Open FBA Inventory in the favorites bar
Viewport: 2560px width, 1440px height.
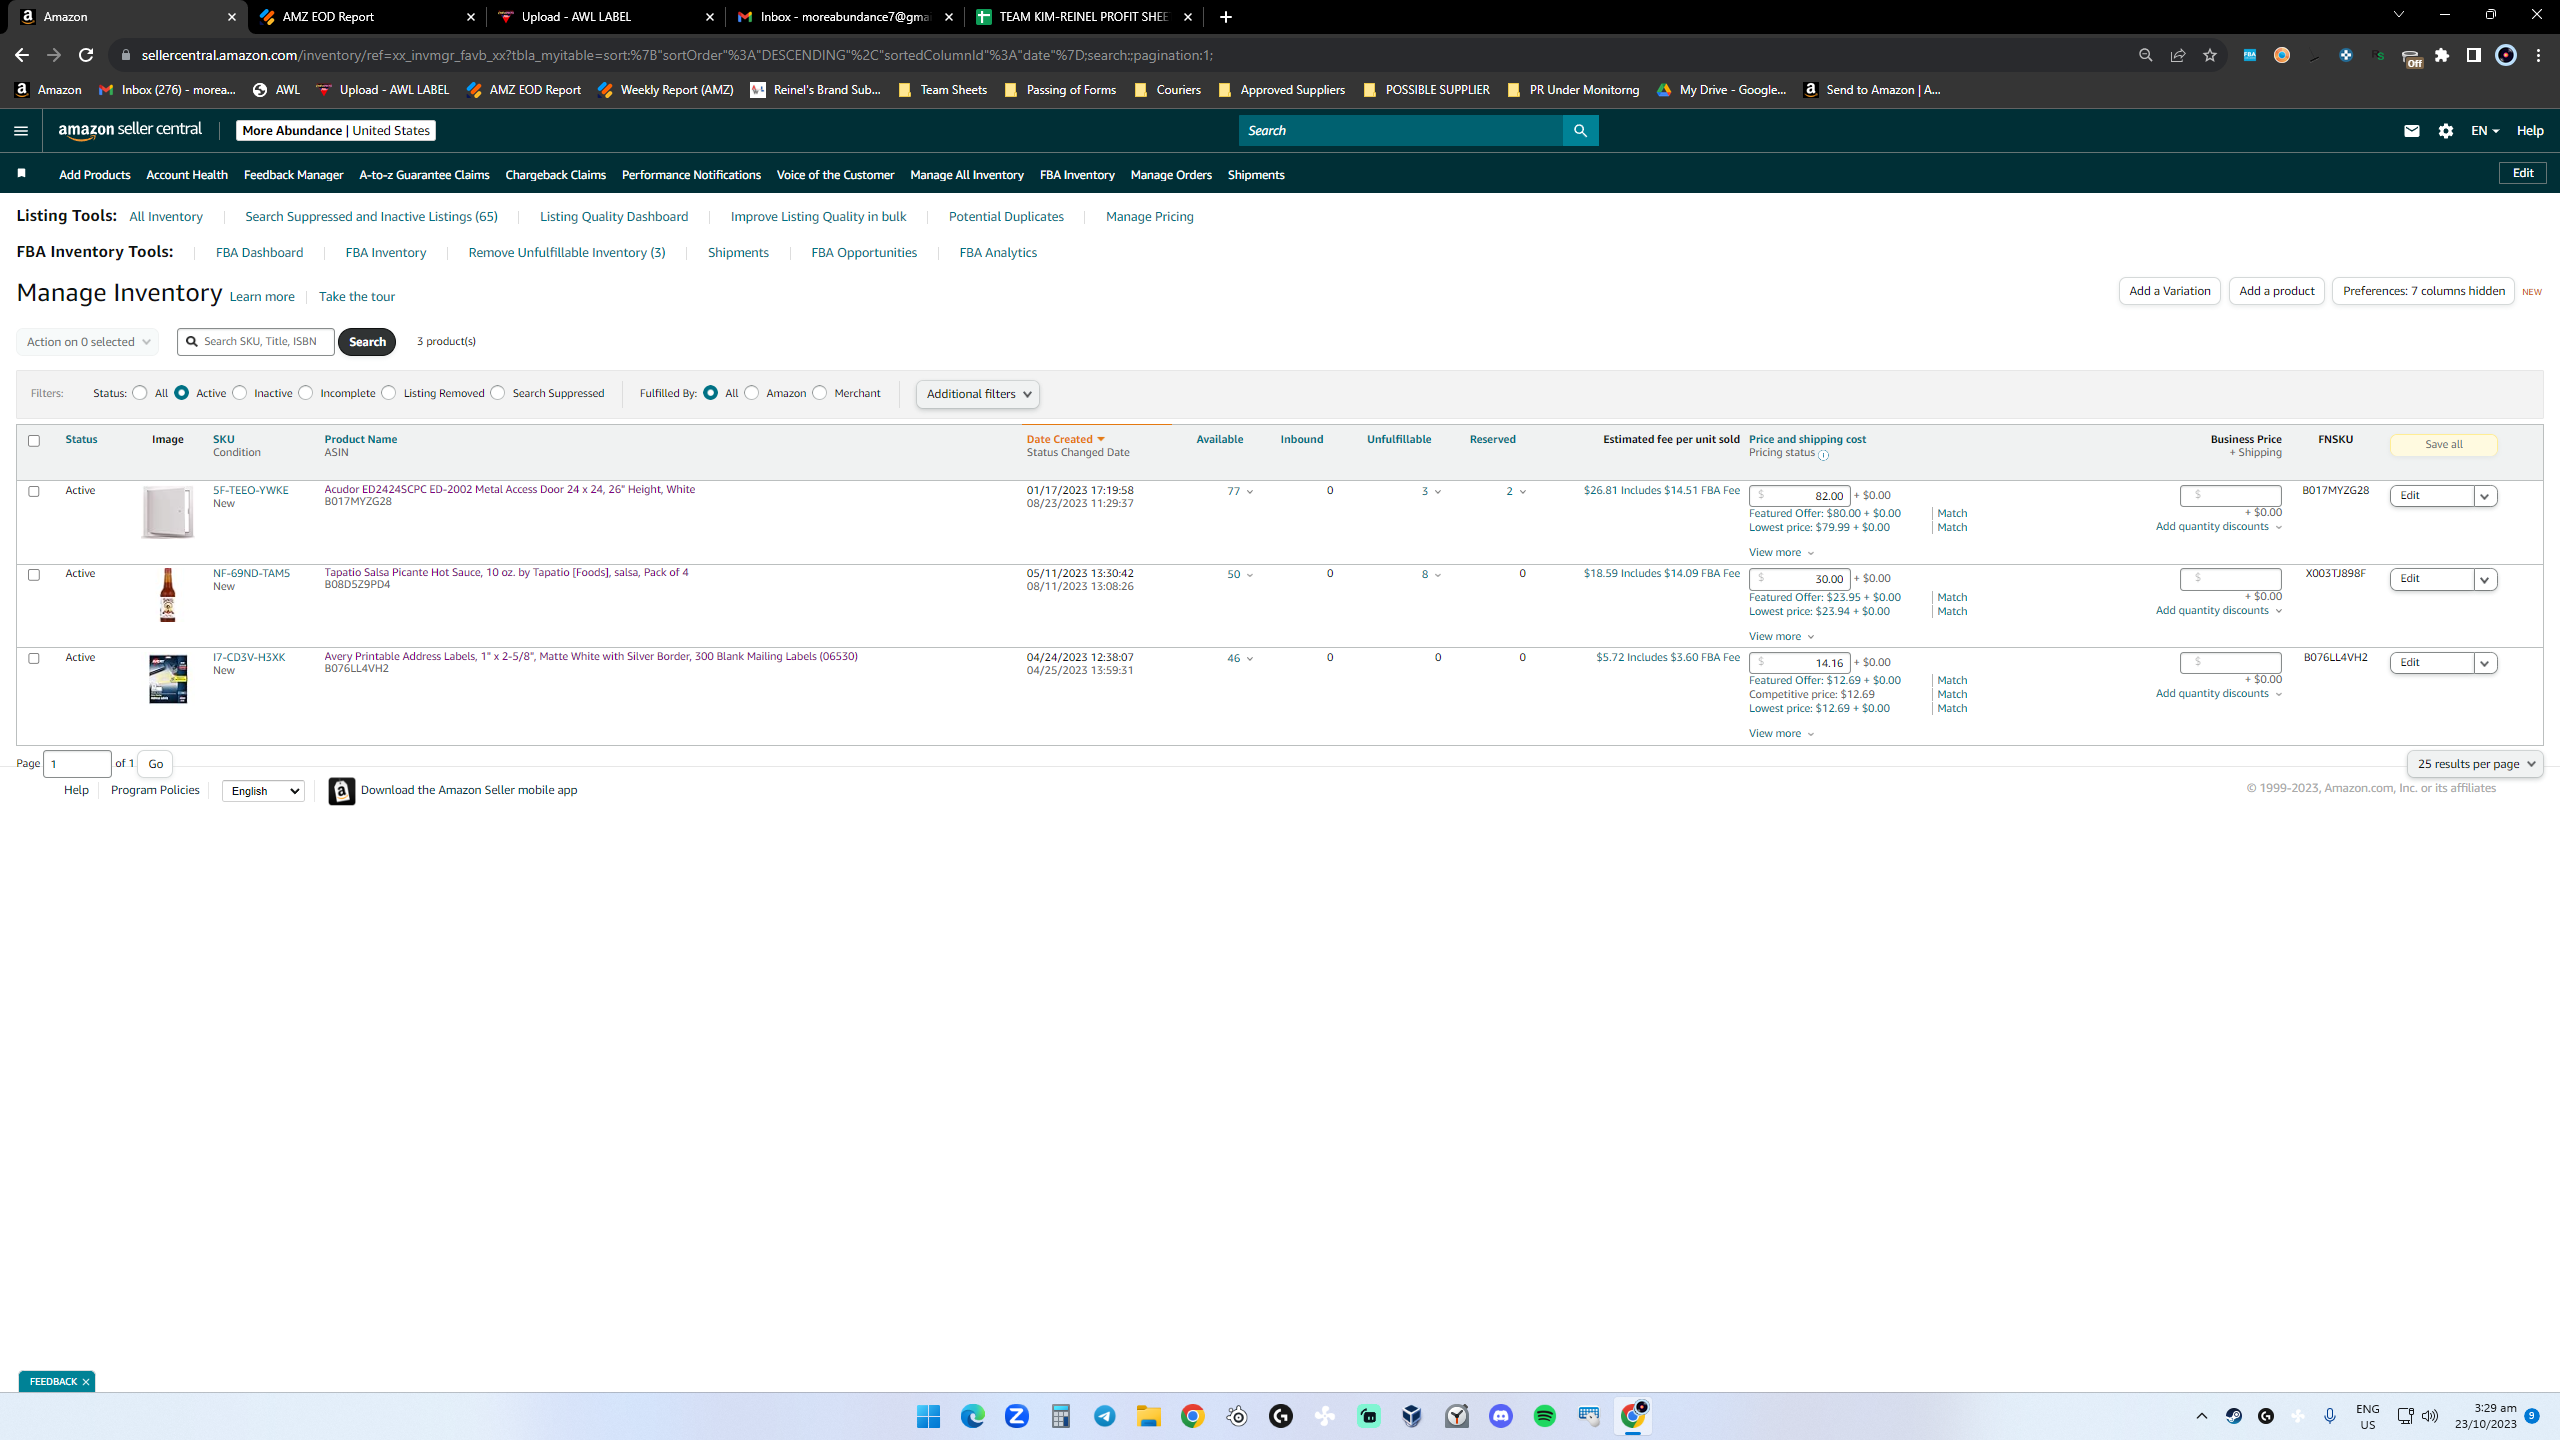(1077, 175)
